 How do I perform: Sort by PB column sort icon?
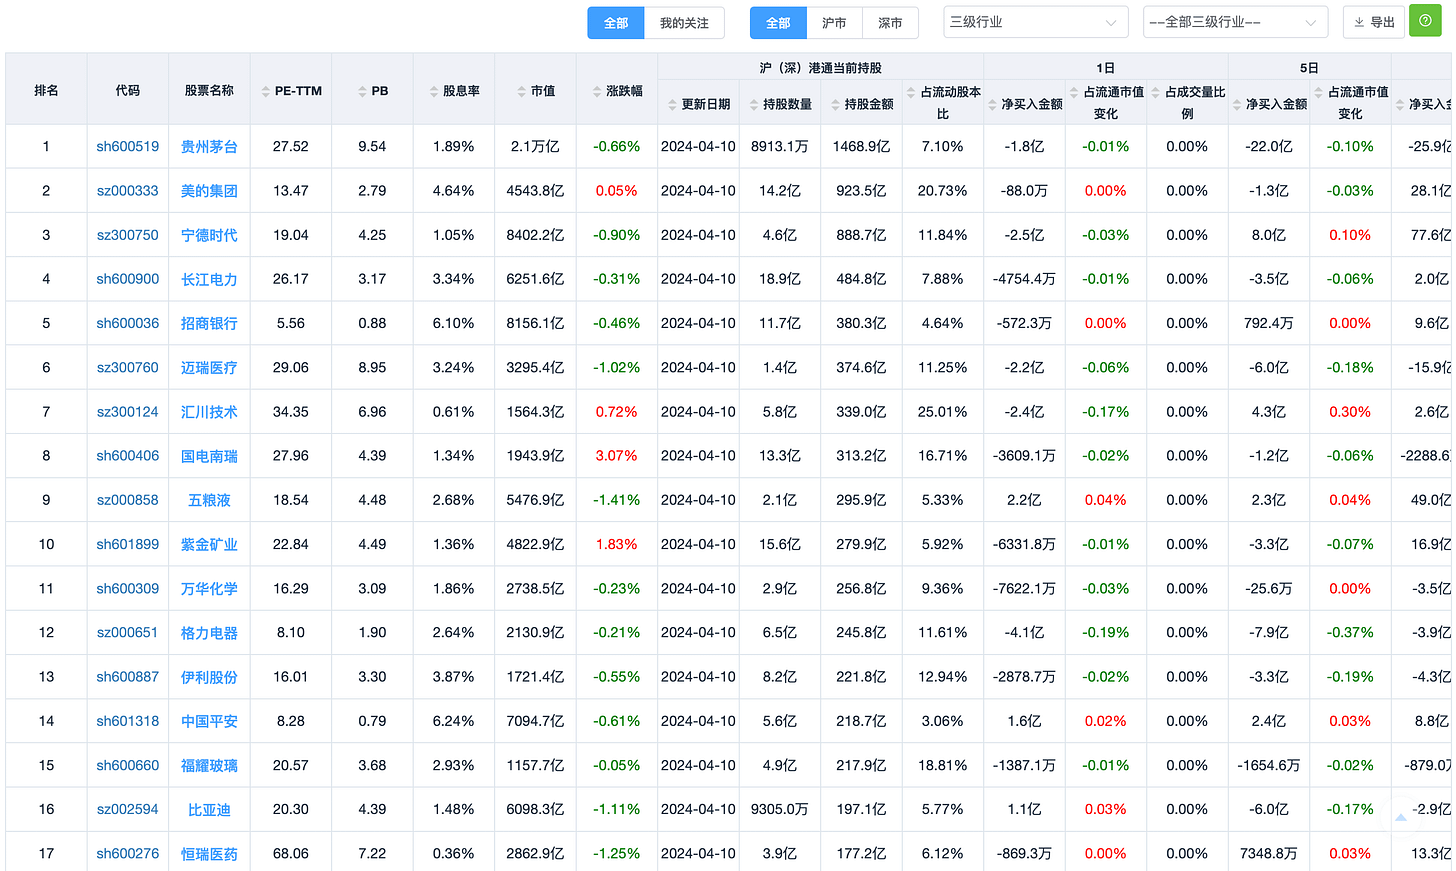362,91
